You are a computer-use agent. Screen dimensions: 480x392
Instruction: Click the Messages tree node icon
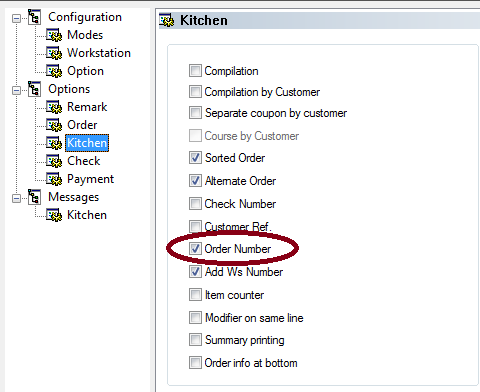pyautogui.click(x=34, y=197)
